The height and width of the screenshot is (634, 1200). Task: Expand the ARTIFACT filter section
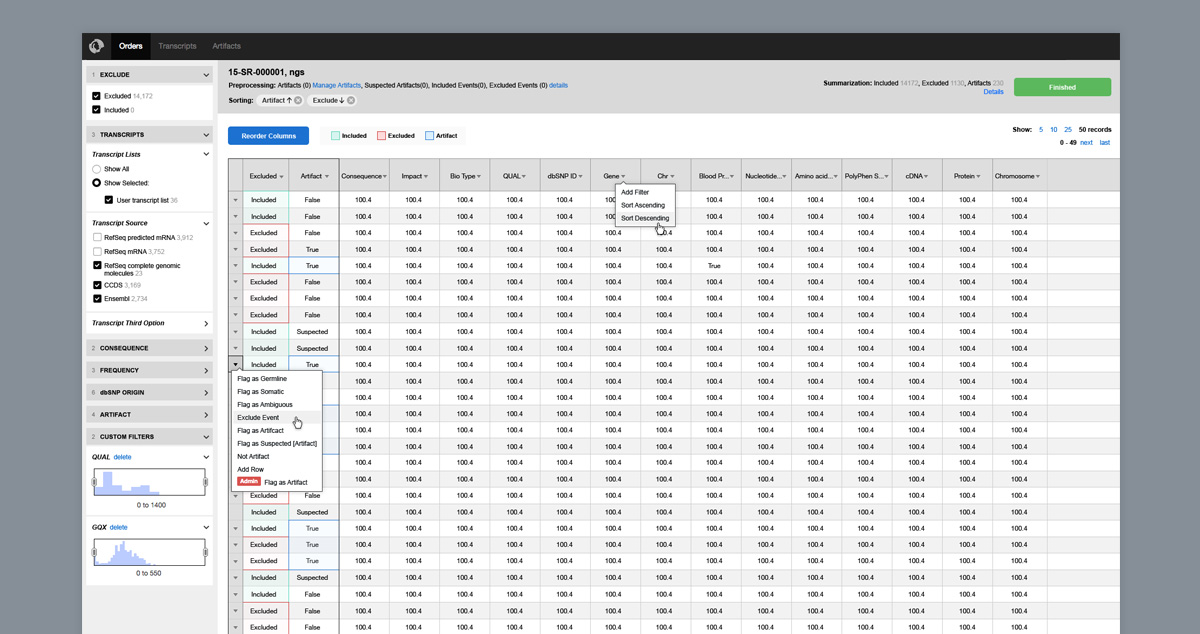coord(206,415)
